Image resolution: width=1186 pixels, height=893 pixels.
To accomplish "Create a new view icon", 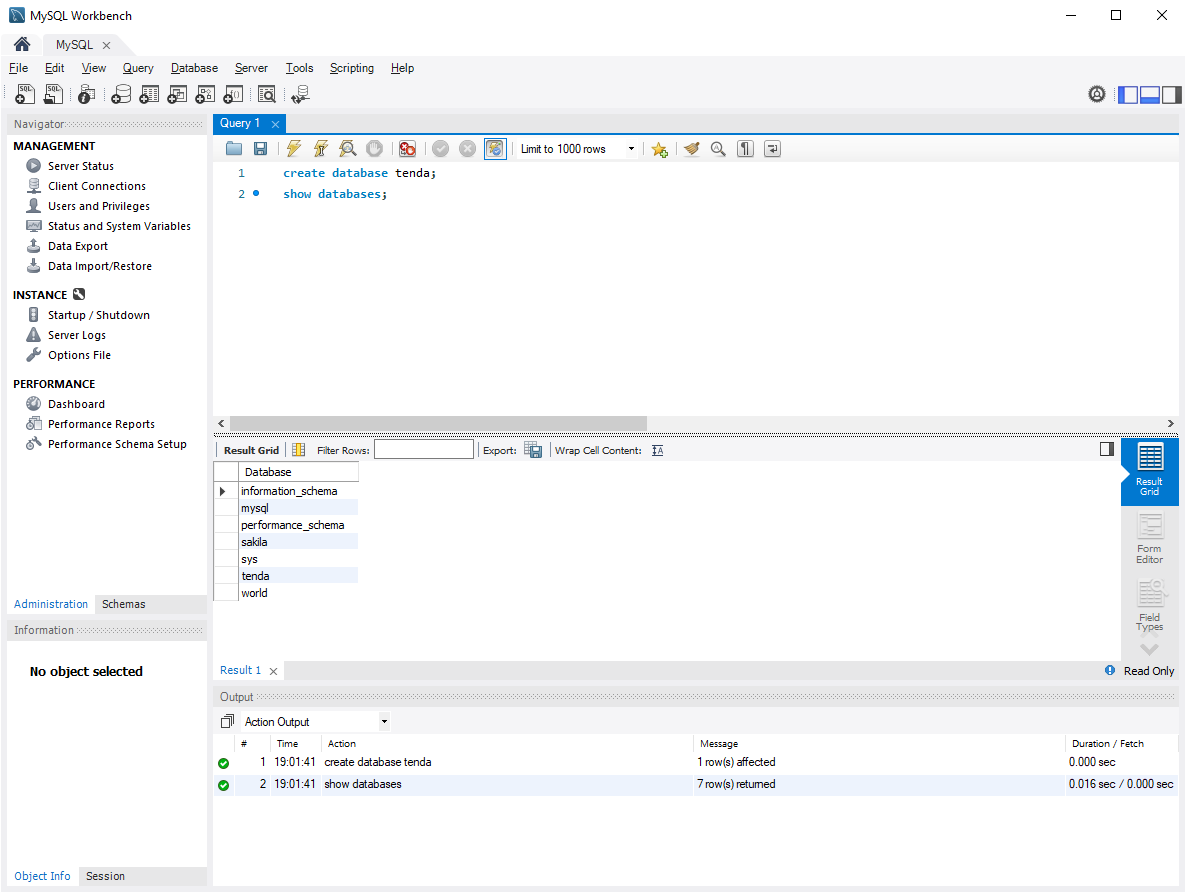I will [177, 95].
